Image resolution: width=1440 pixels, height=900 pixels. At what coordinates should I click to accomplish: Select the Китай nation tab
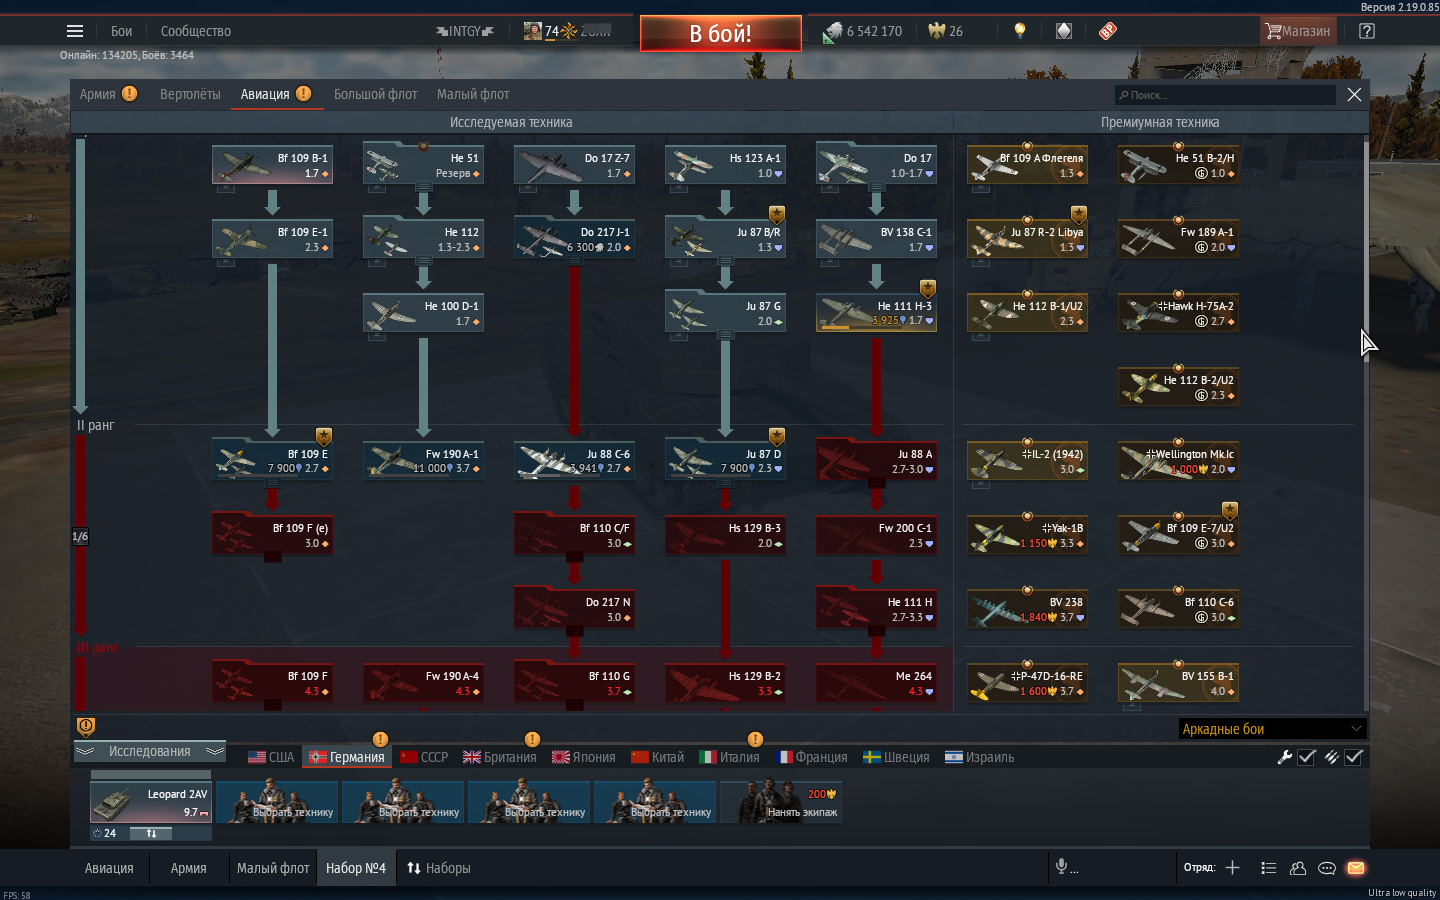657,757
